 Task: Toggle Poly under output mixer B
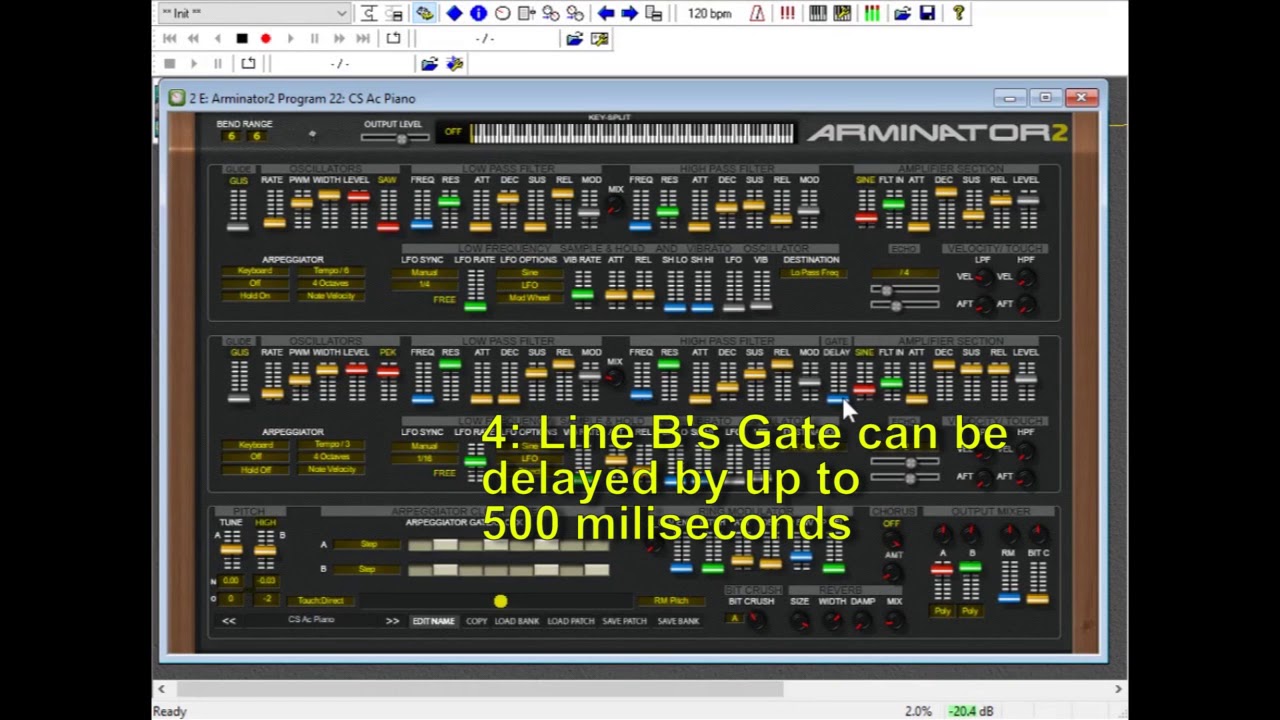(970, 611)
